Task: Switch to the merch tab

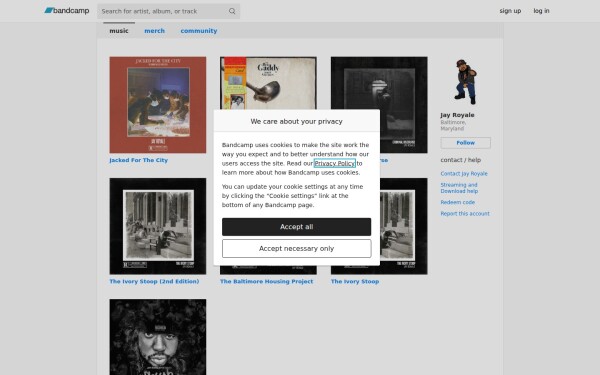Action: 154,31
